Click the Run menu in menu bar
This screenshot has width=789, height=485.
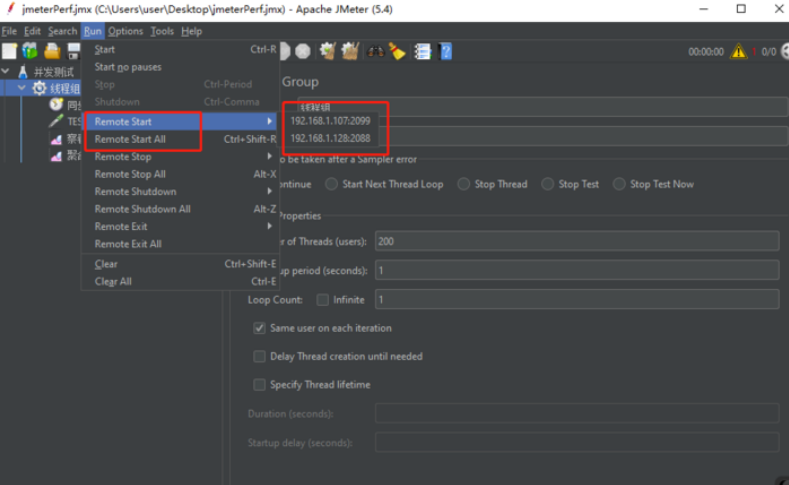tap(93, 31)
